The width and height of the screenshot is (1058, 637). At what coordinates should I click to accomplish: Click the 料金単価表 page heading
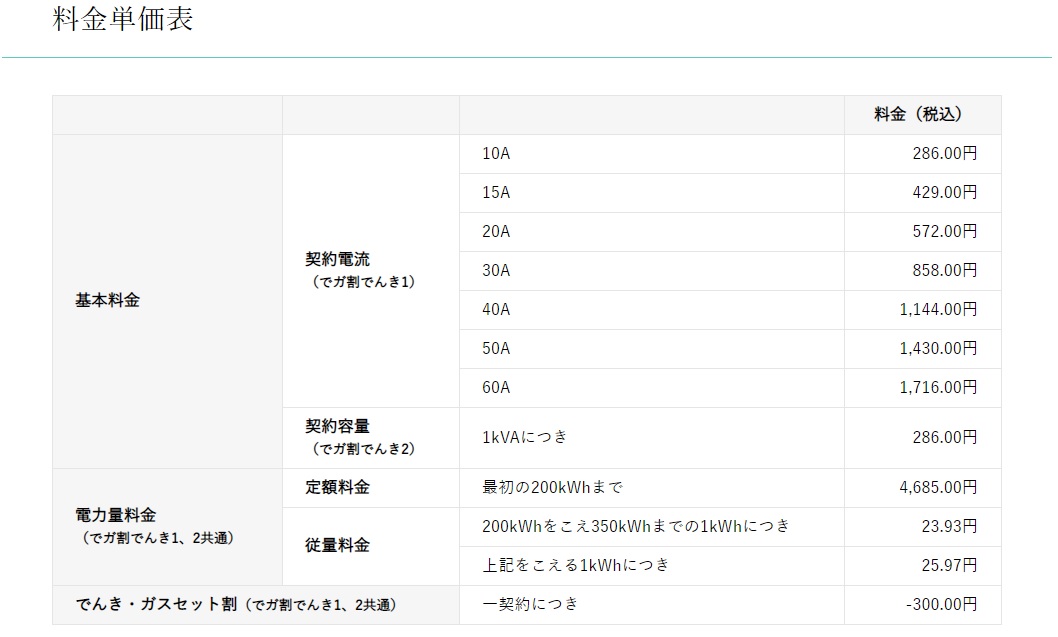point(123,20)
